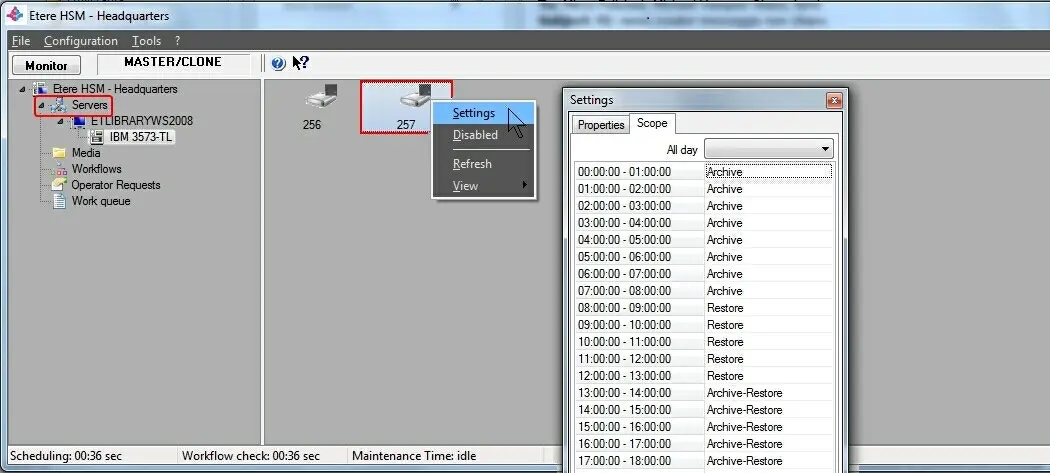The width and height of the screenshot is (1050, 473).
Task: Click the drive 256 icon
Action: pyautogui.click(x=320, y=98)
